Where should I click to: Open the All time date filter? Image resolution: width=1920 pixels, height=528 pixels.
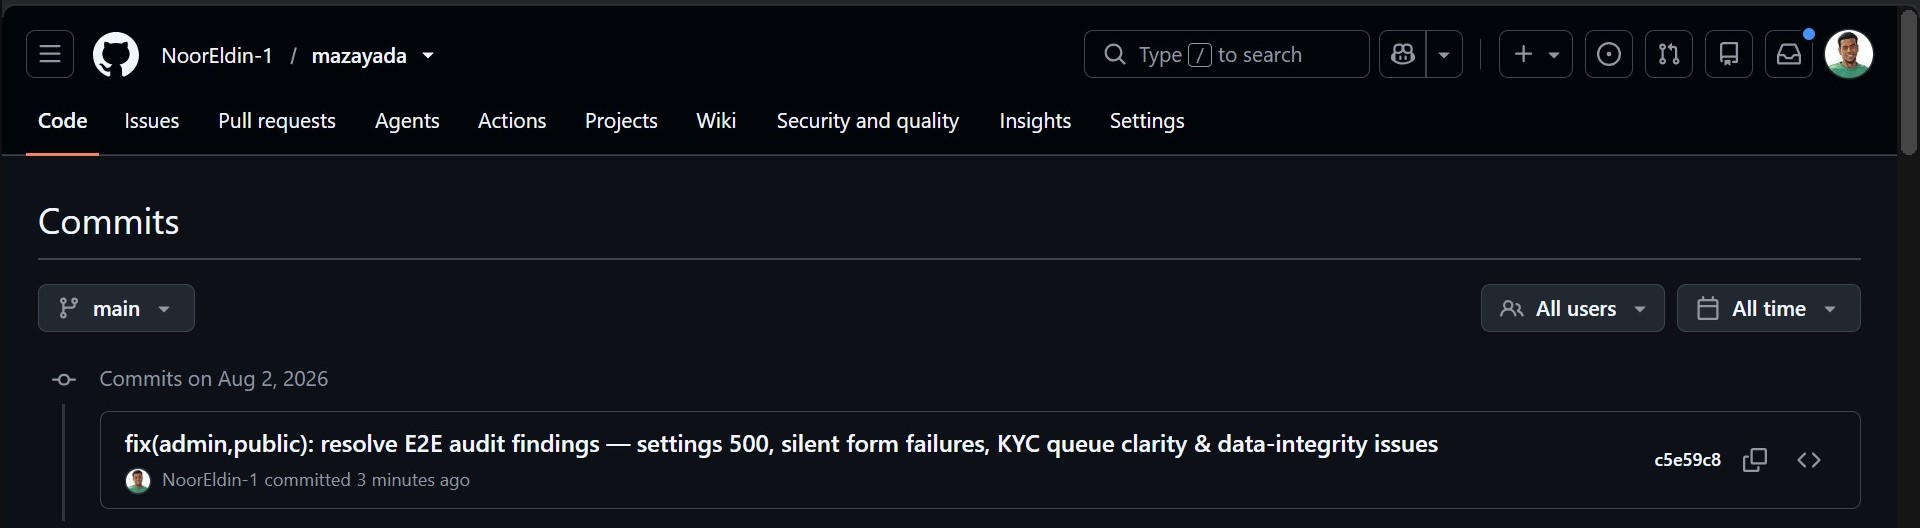coord(1768,308)
